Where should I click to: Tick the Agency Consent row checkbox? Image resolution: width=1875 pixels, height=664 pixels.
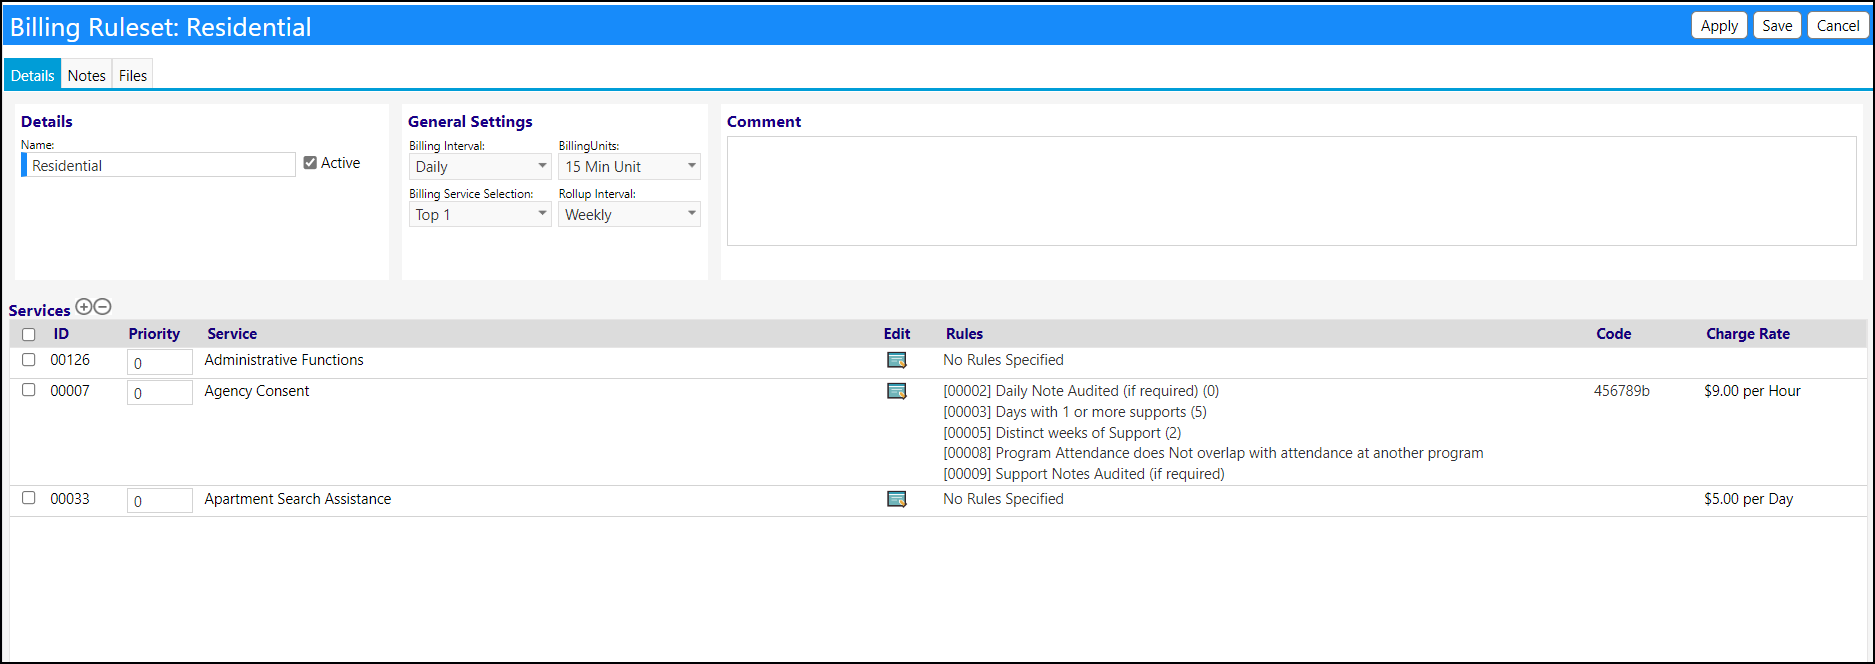coord(29,390)
